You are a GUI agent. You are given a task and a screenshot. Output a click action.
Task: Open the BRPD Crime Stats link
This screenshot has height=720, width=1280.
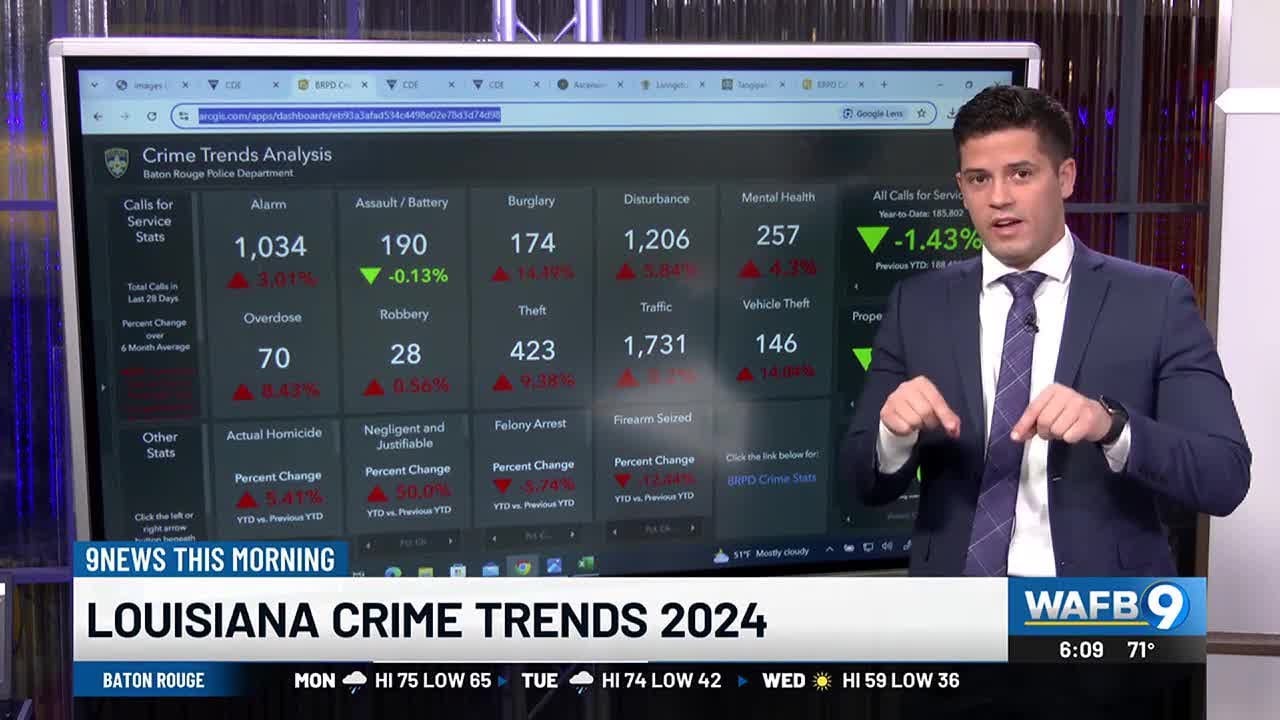tap(771, 478)
